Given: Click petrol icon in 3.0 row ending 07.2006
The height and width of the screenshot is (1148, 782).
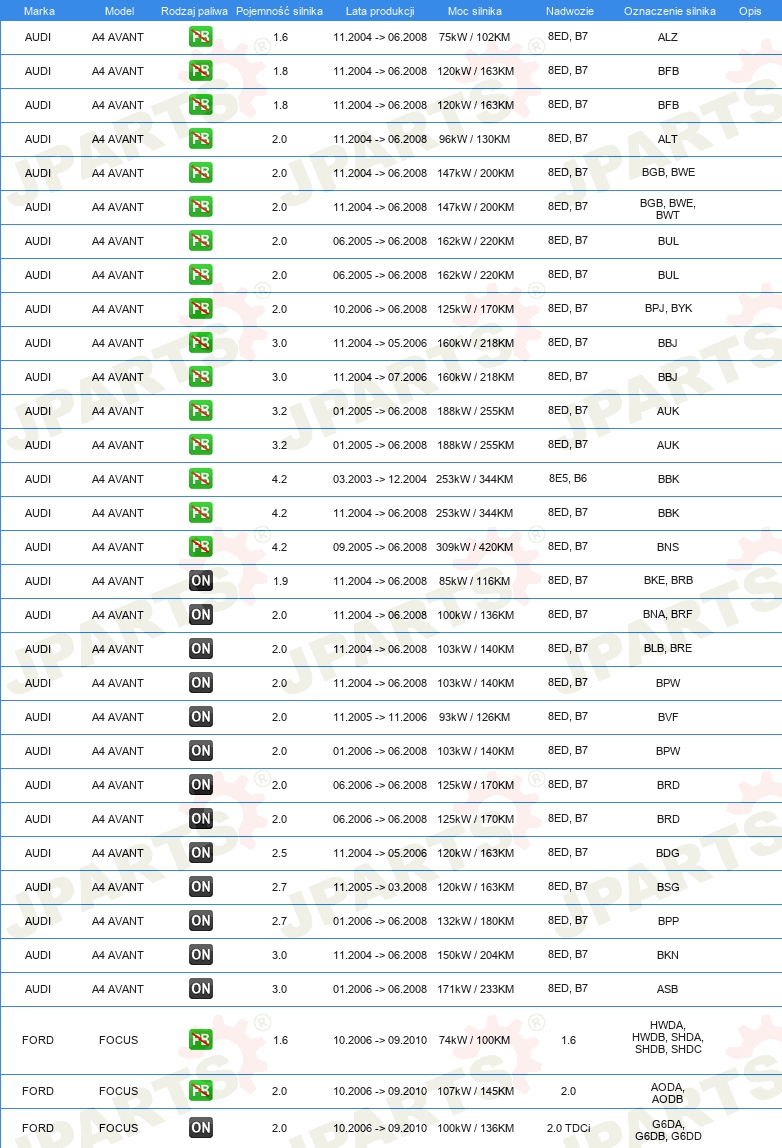Looking at the screenshot, I should point(201,376).
